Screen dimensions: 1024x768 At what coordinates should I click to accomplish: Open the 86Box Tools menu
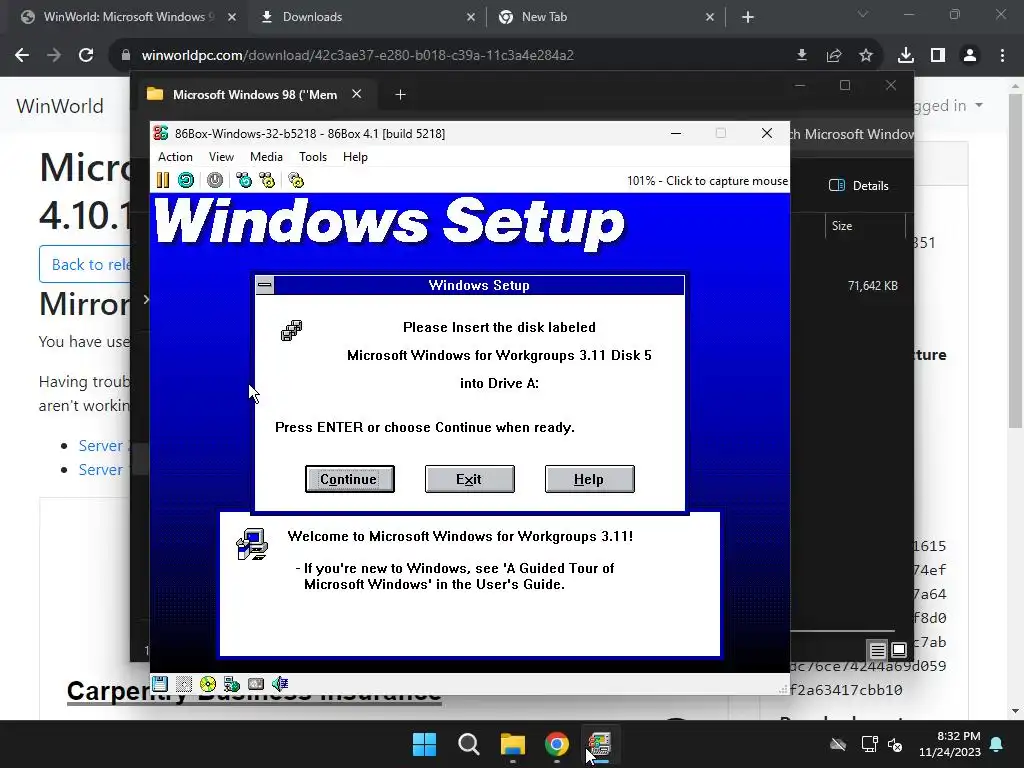tap(313, 157)
